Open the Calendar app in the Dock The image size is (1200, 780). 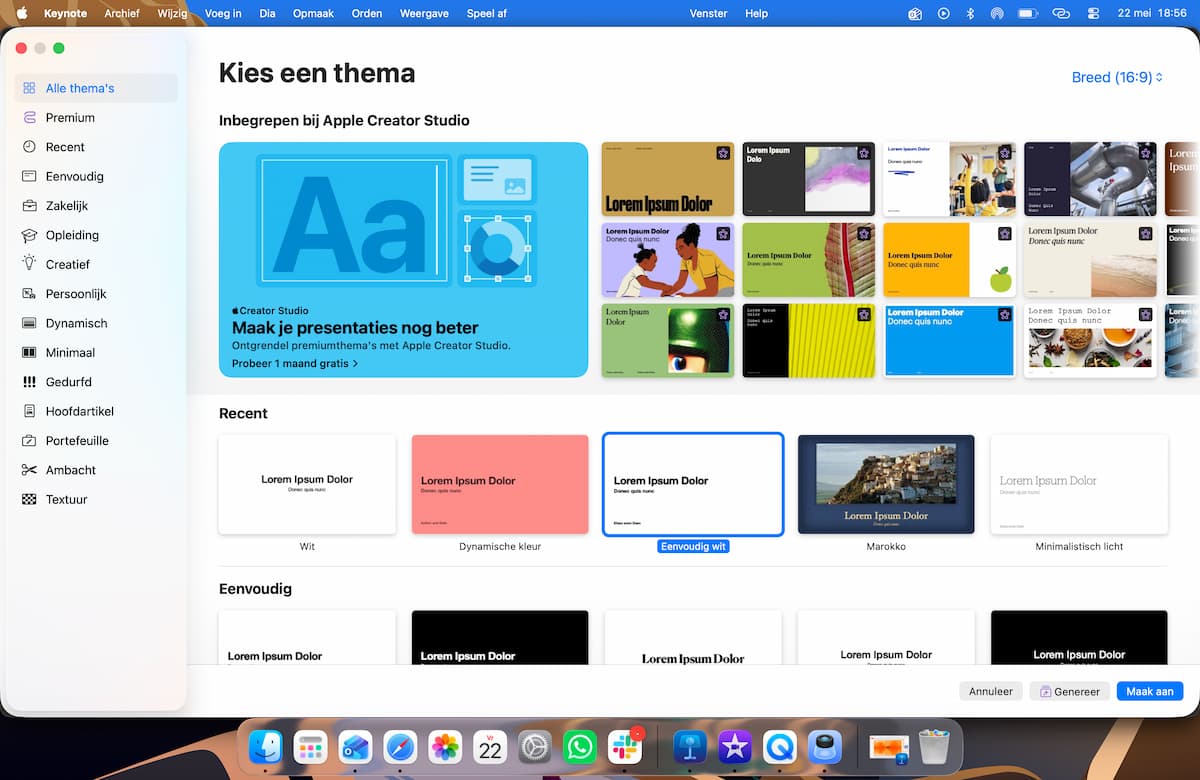point(490,747)
